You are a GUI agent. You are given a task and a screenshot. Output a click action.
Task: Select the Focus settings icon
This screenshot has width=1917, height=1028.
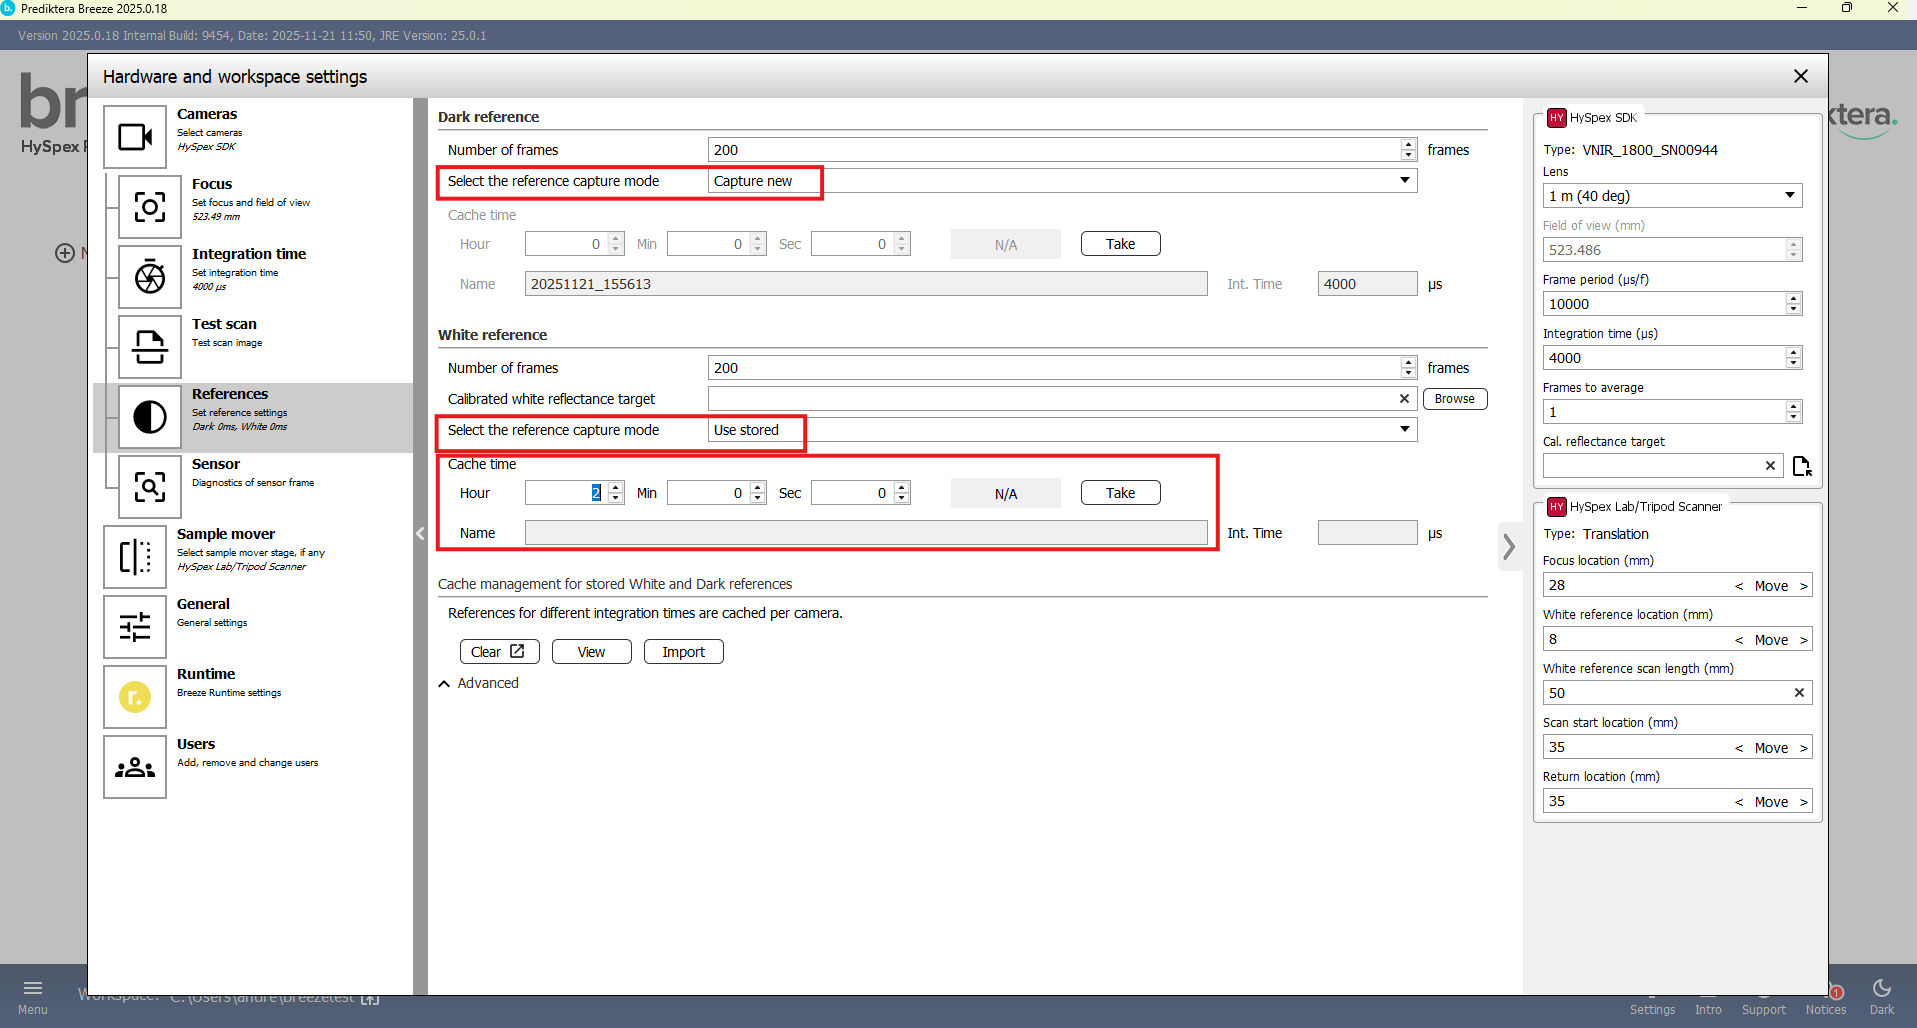tap(150, 207)
